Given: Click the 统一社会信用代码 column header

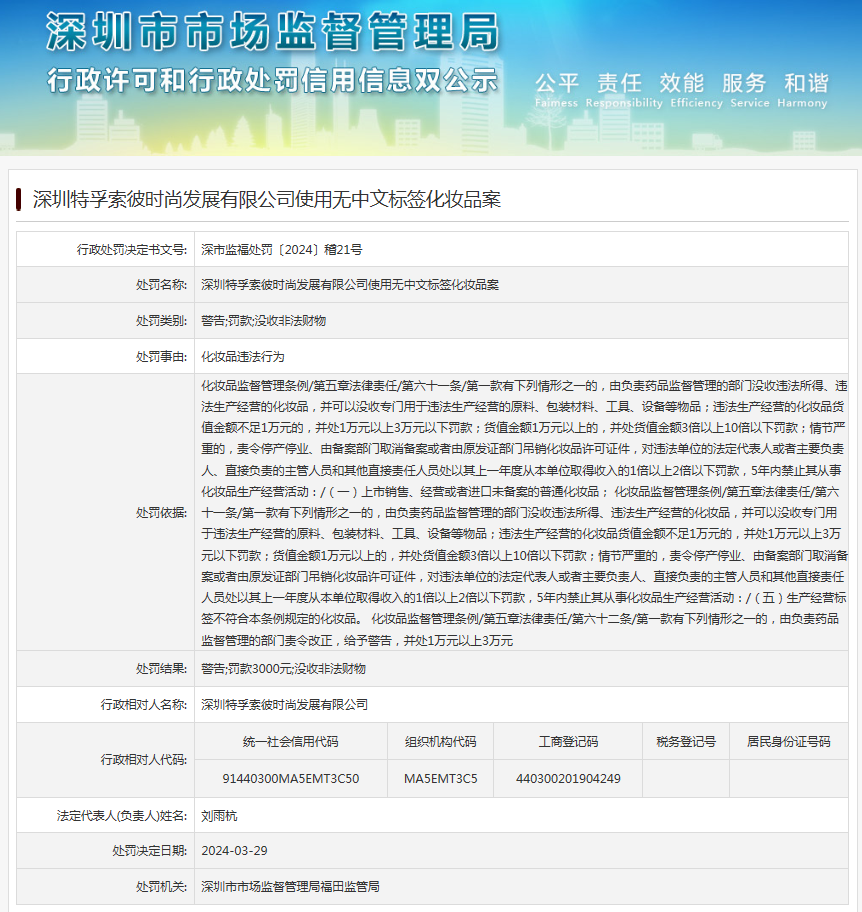Looking at the screenshot, I should pyautogui.click(x=291, y=742).
